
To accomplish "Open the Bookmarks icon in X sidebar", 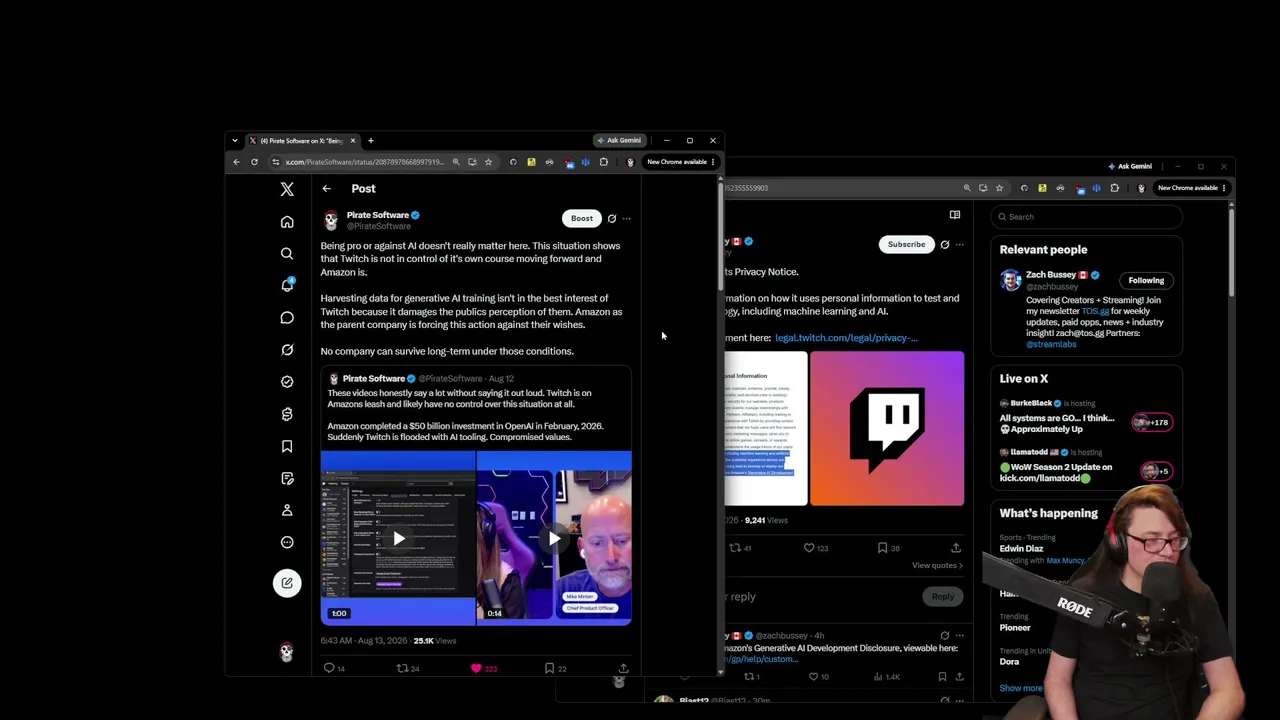I will tap(287, 446).
